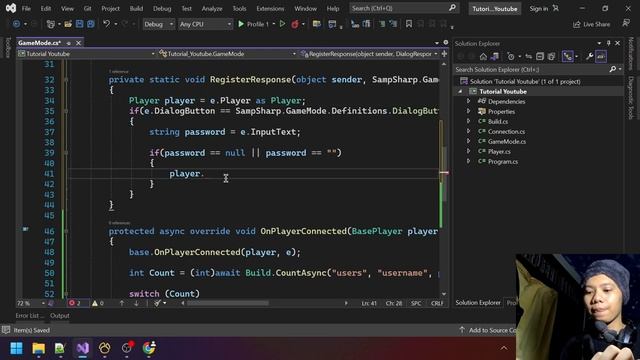Open the Profile 1 launch dropdown arrow

[273, 24]
